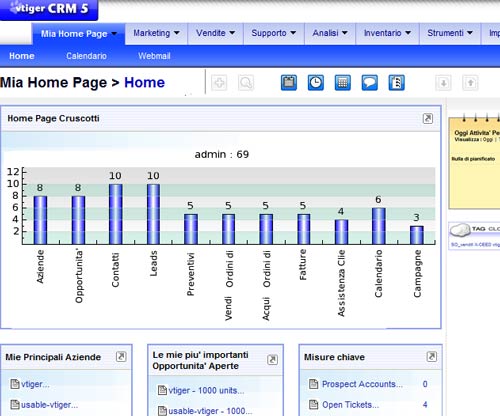
Task: Detach the Misure chiave panel
Action: click(432, 357)
